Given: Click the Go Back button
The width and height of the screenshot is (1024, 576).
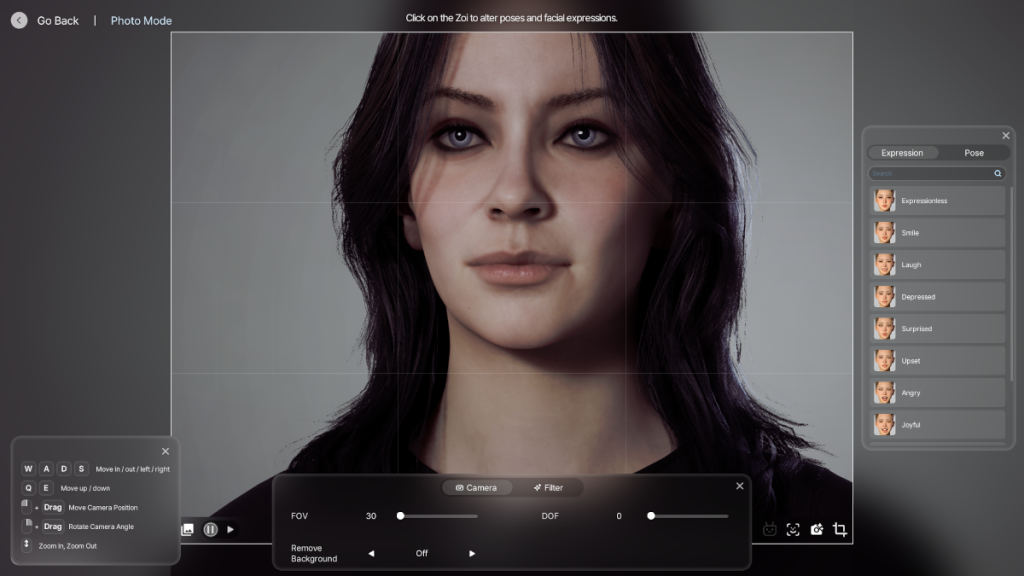Looking at the screenshot, I should [x=45, y=19].
